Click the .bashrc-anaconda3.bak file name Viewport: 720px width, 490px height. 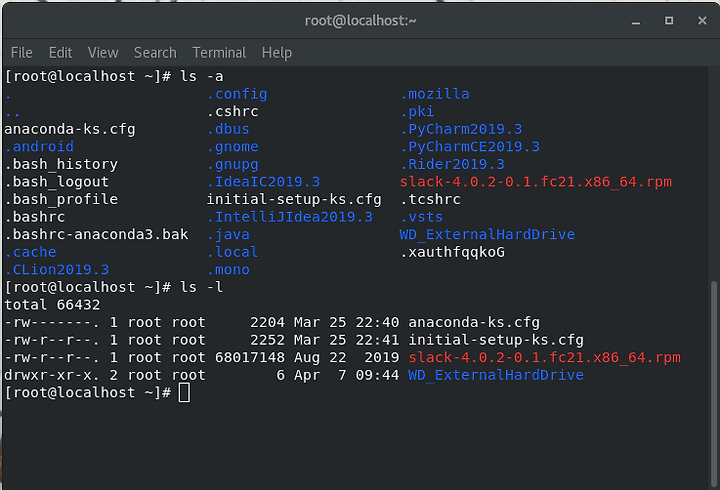tap(96, 235)
